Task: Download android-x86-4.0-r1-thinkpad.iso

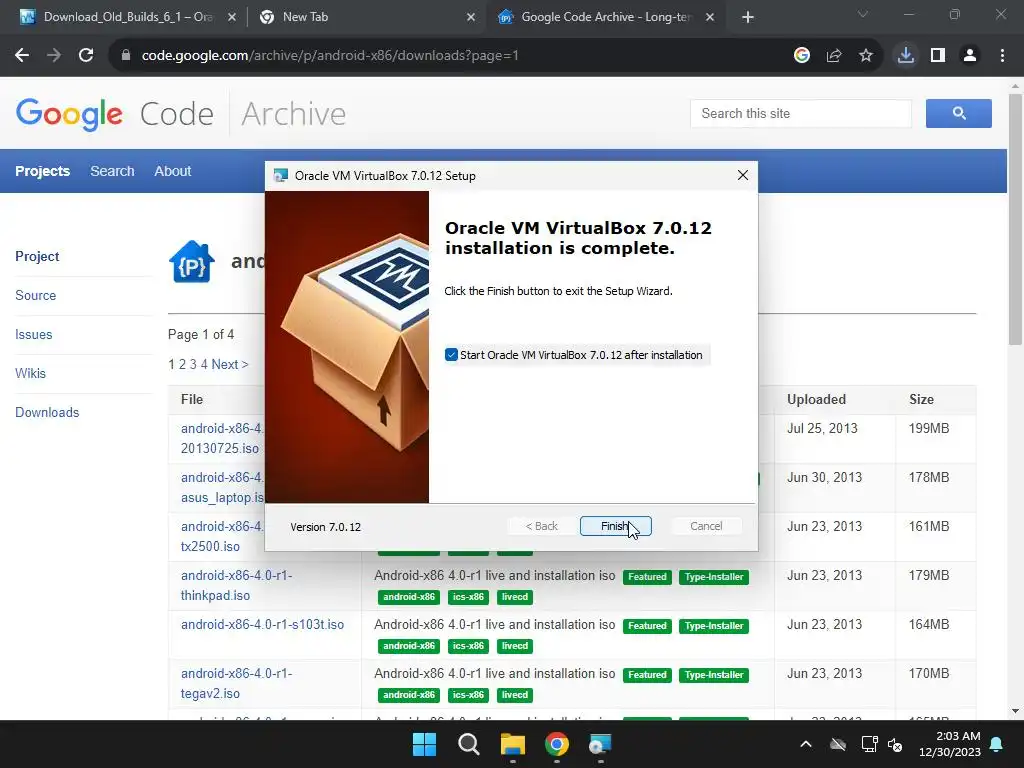Action: click(236, 585)
